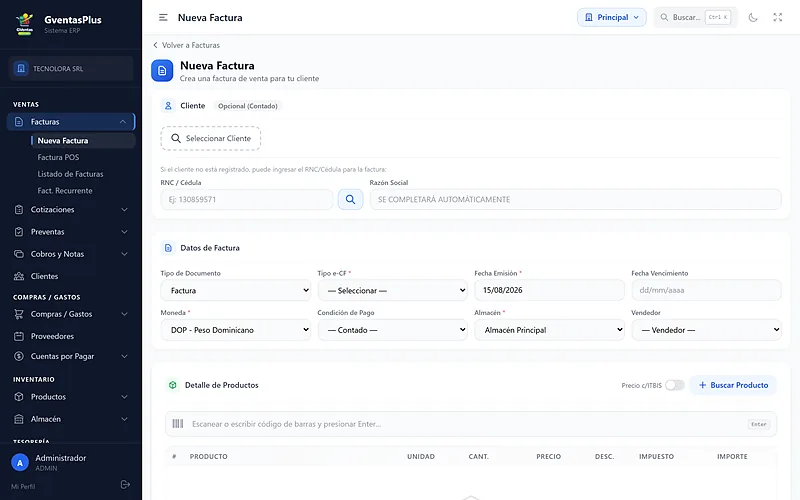Image resolution: width=800 pixels, height=500 pixels.
Task: Click the Productos box icon
Action: pyautogui.click(x=19, y=397)
